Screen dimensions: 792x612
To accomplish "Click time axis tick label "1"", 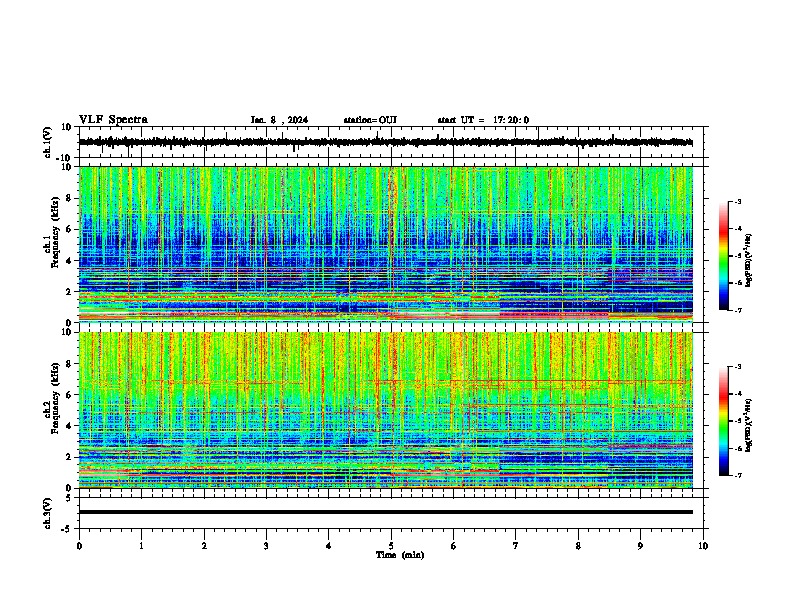I will [141, 546].
